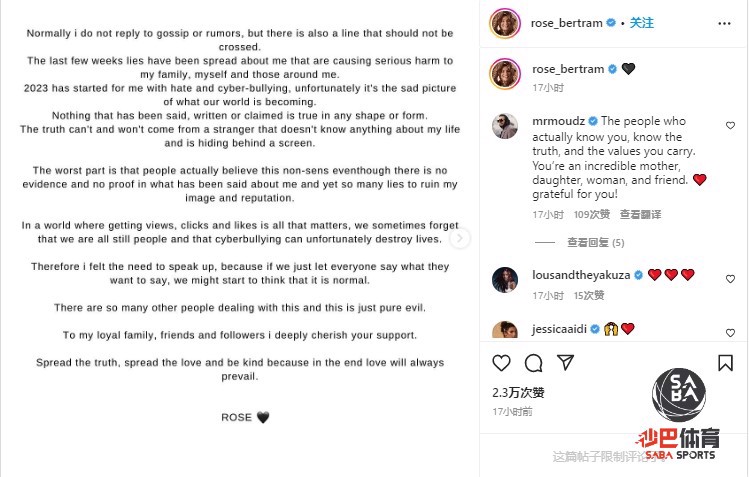Viewport: 749px width, 477px height.
Task: Open mrmoudz's profile avatar
Action: [x=505, y=126]
